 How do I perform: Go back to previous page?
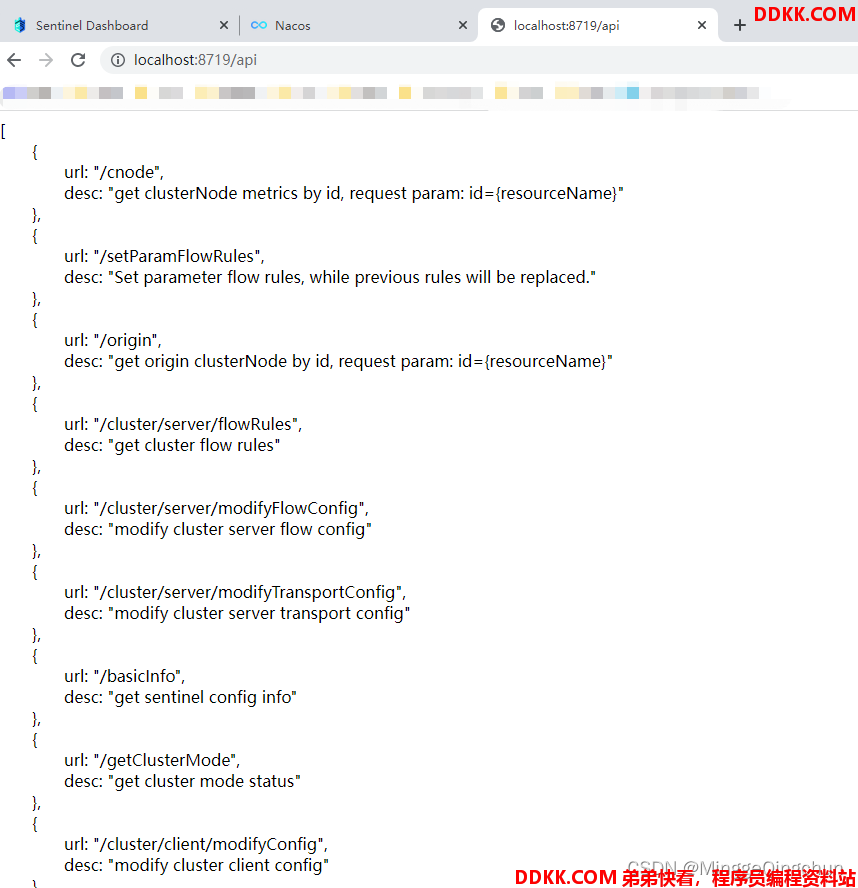pyautogui.click(x=14, y=60)
